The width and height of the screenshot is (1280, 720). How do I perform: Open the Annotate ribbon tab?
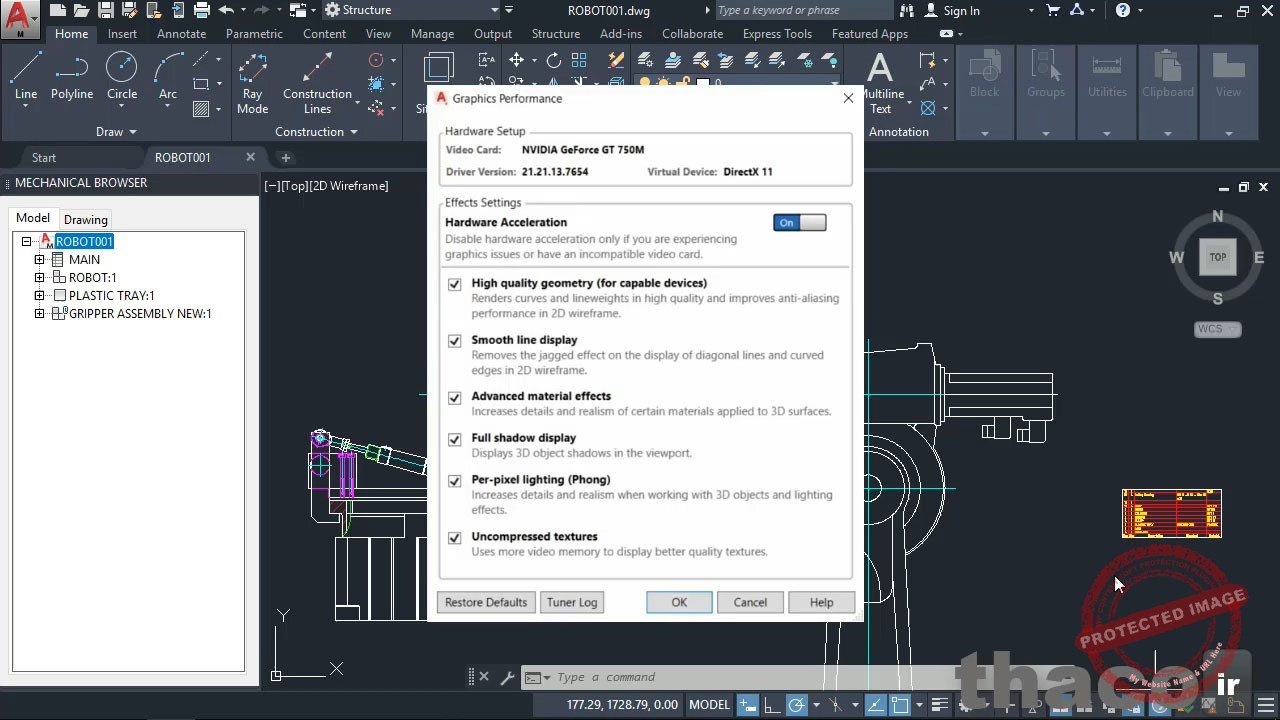(181, 34)
